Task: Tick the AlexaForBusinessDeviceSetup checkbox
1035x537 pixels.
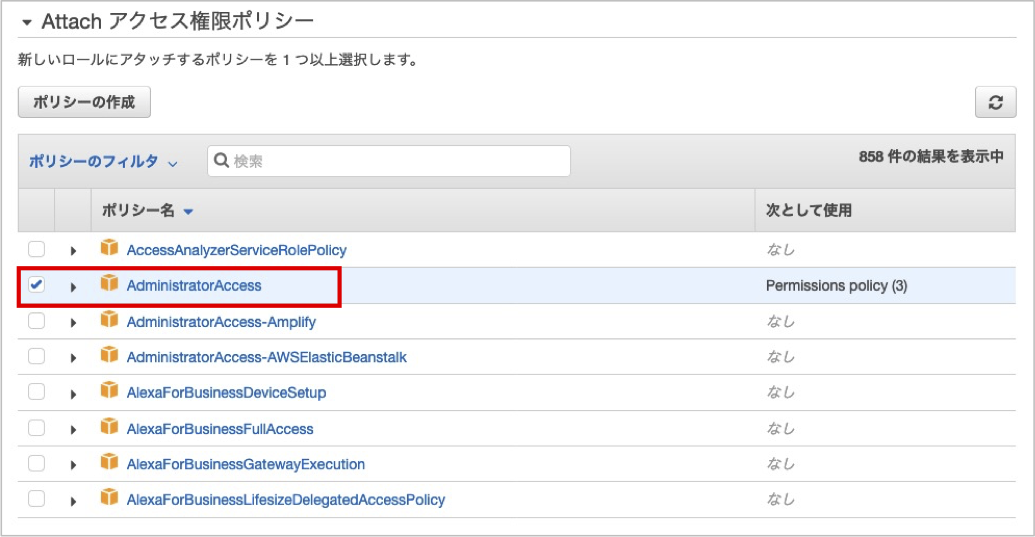Action: tap(36, 392)
